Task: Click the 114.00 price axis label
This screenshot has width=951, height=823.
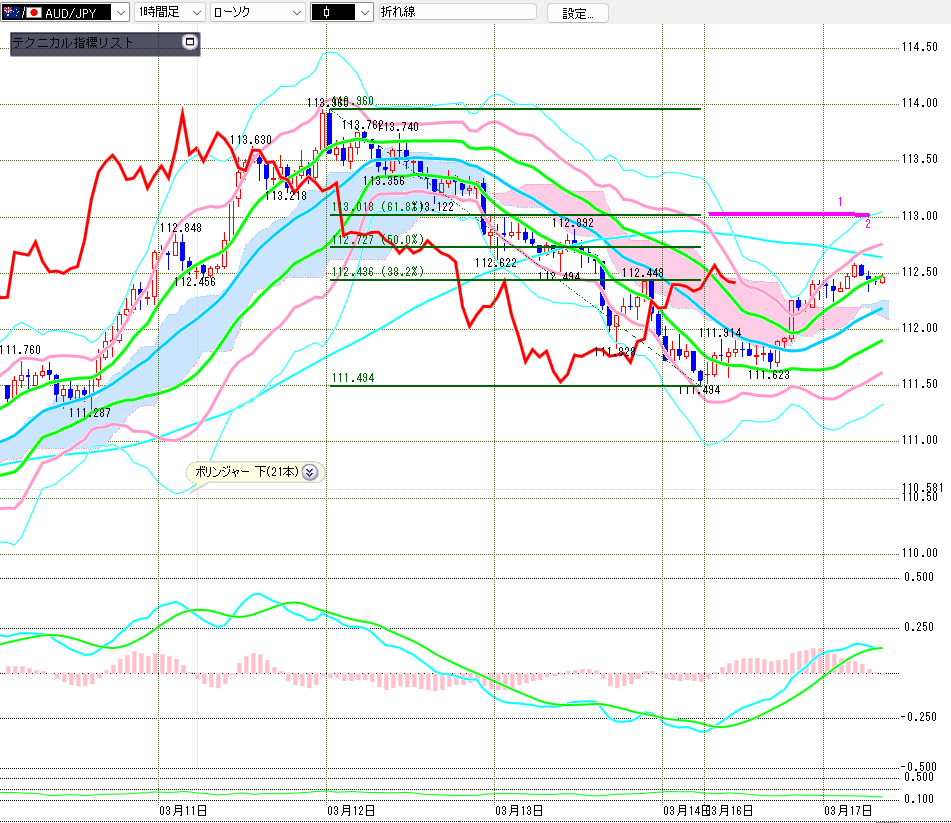Action: pos(919,103)
